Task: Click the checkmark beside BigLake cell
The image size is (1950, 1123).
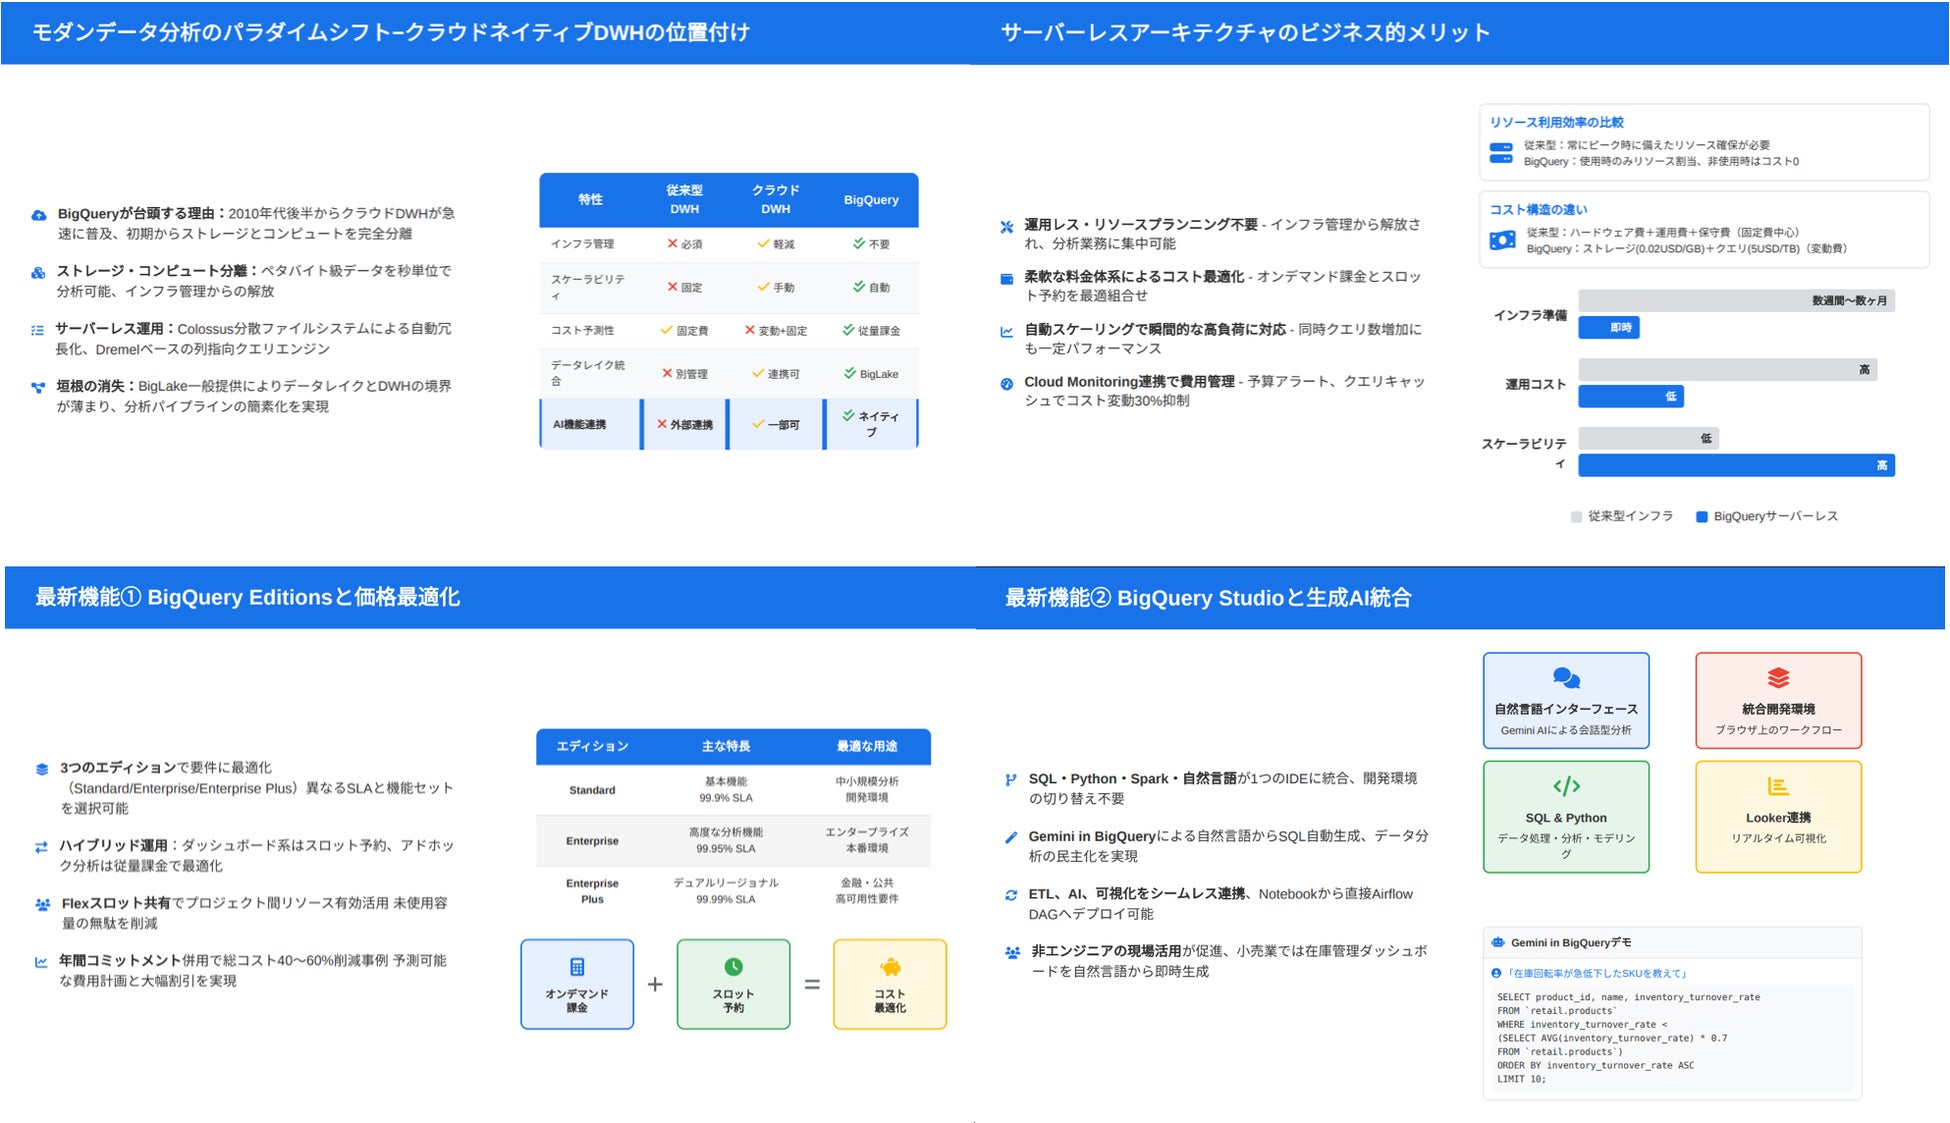Action: click(849, 373)
